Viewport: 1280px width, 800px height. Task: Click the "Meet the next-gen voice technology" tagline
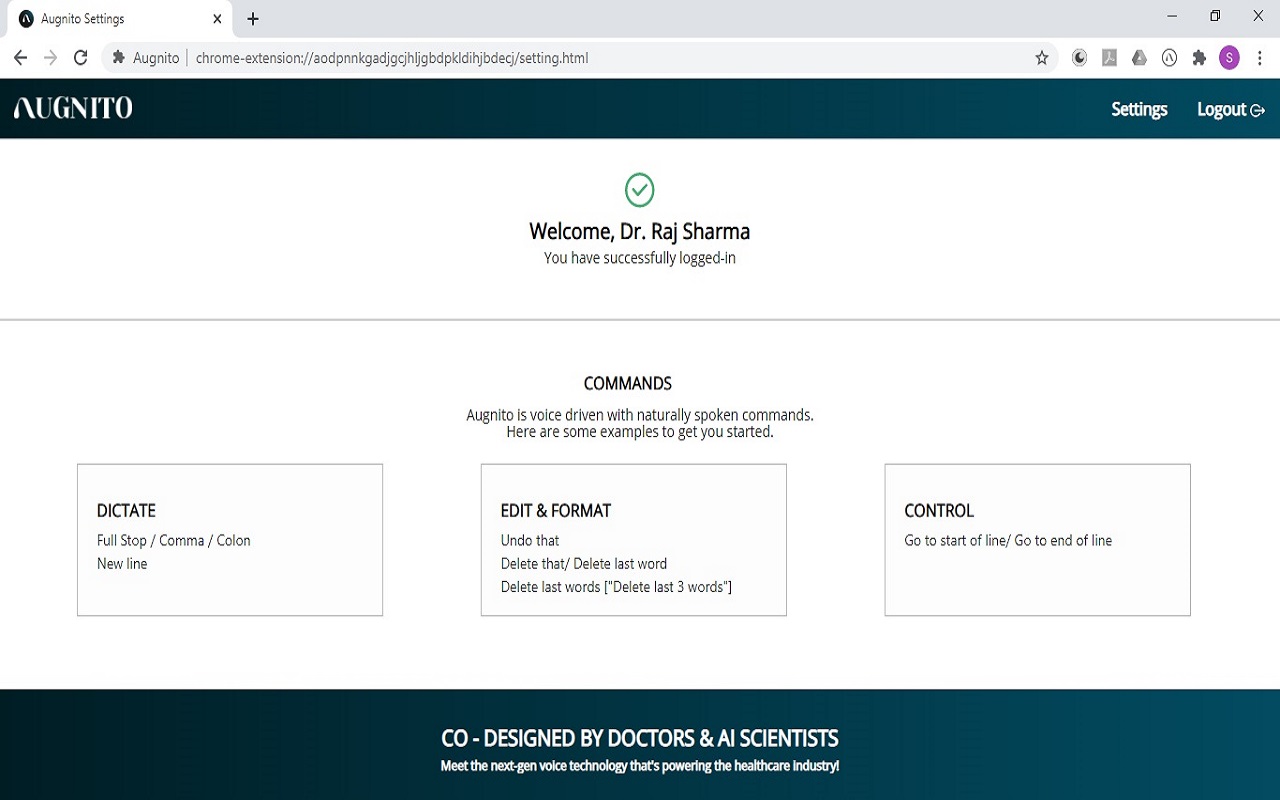tap(640, 766)
